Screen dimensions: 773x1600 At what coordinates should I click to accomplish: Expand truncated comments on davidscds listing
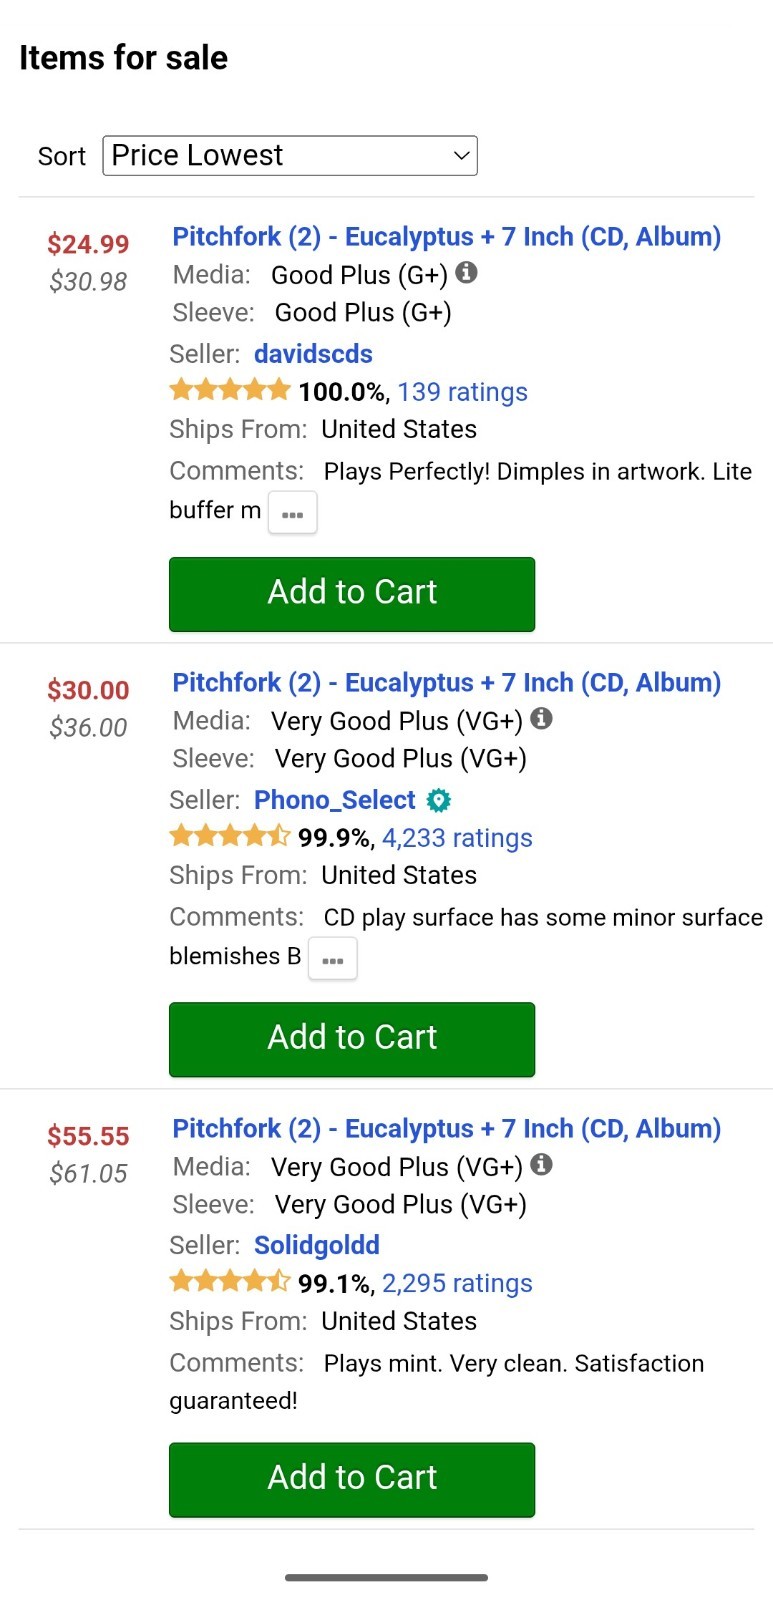pos(293,513)
